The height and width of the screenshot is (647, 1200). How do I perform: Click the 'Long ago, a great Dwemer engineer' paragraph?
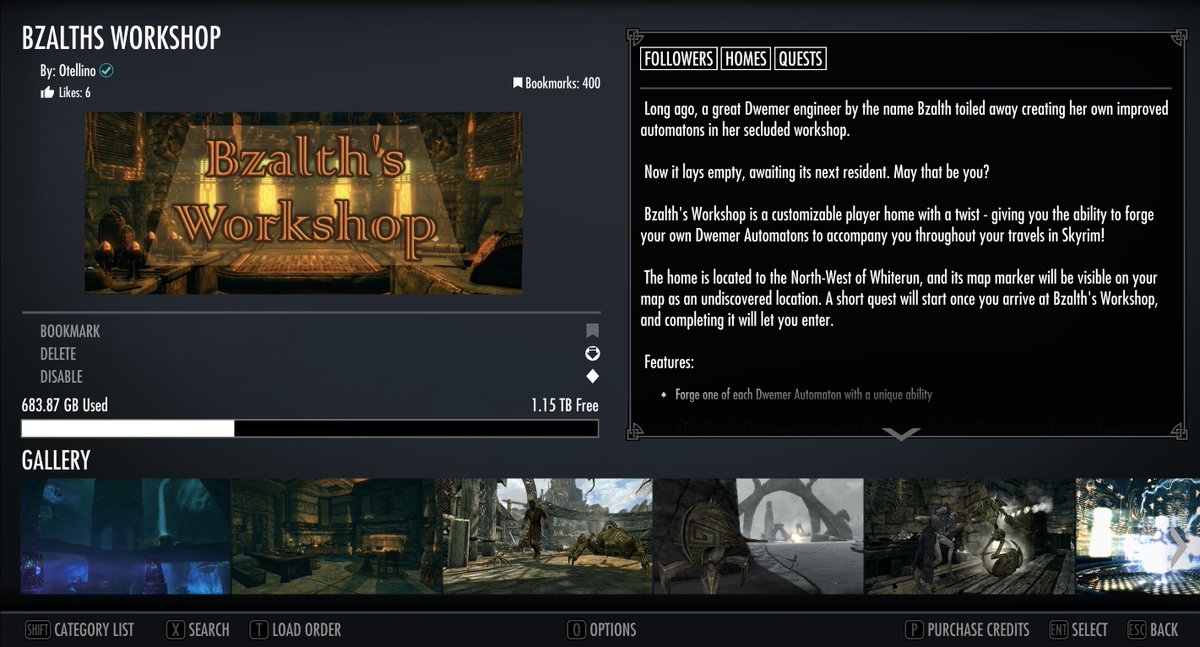(905, 120)
